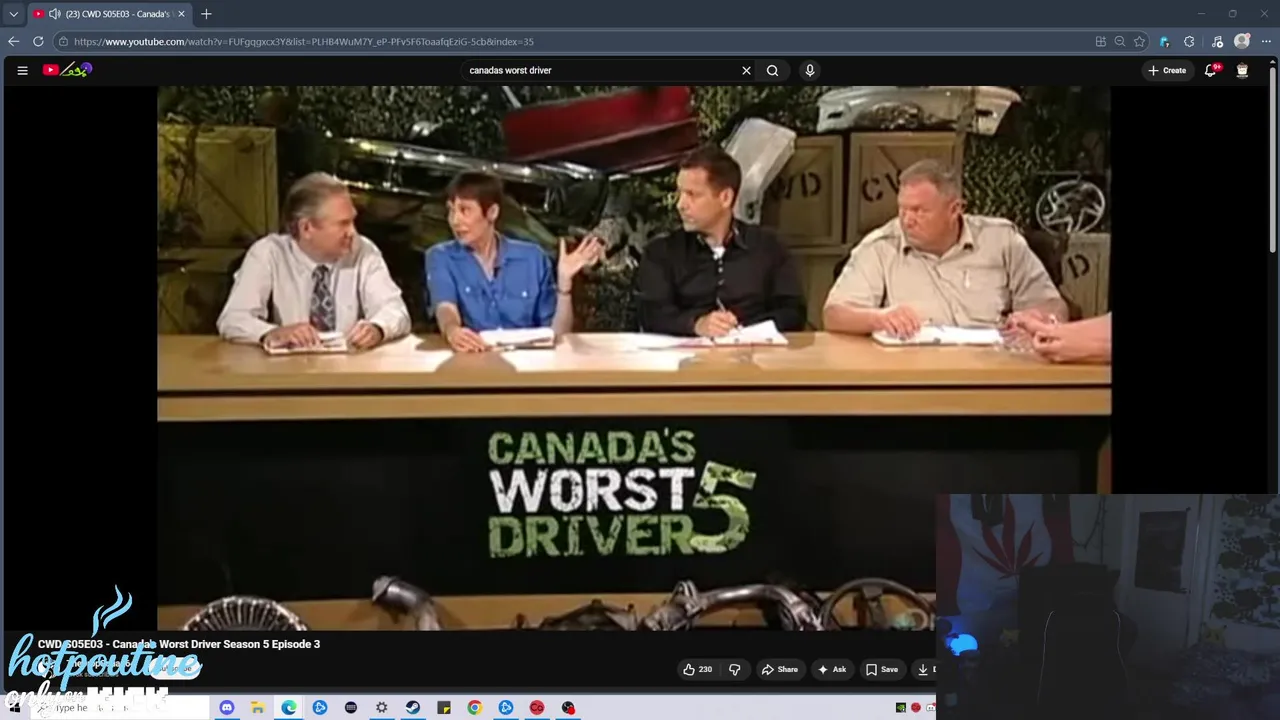Open the Extensions puzzle icon
Image resolution: width=1280 pixels, height=720 pixels.
click(1189, 41)
